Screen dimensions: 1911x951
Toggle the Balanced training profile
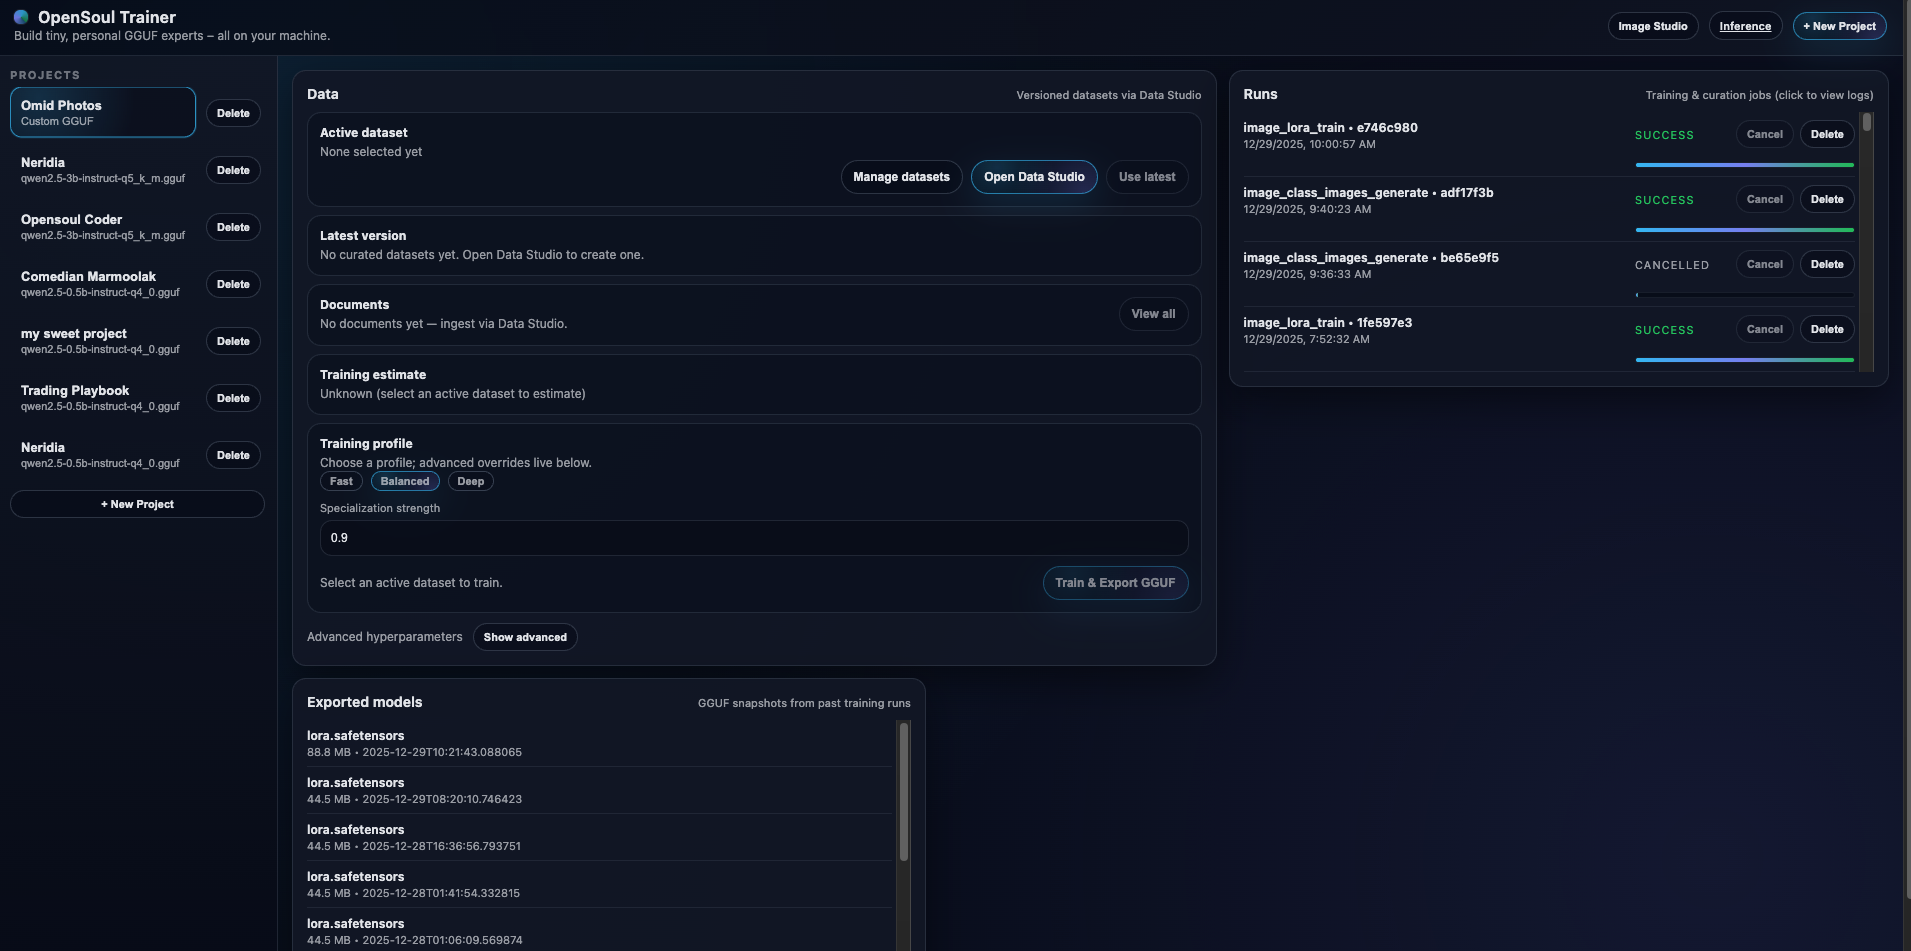[x=405, y=481]
